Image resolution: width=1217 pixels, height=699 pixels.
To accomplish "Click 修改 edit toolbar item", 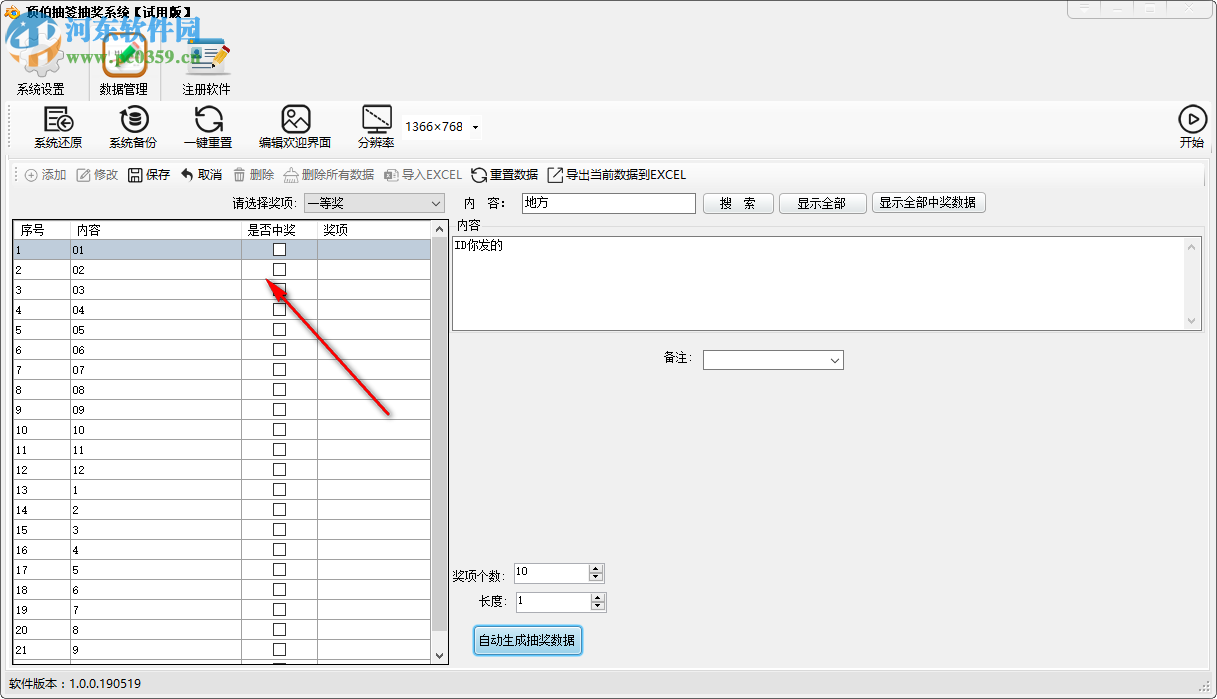I will [97, 175].
